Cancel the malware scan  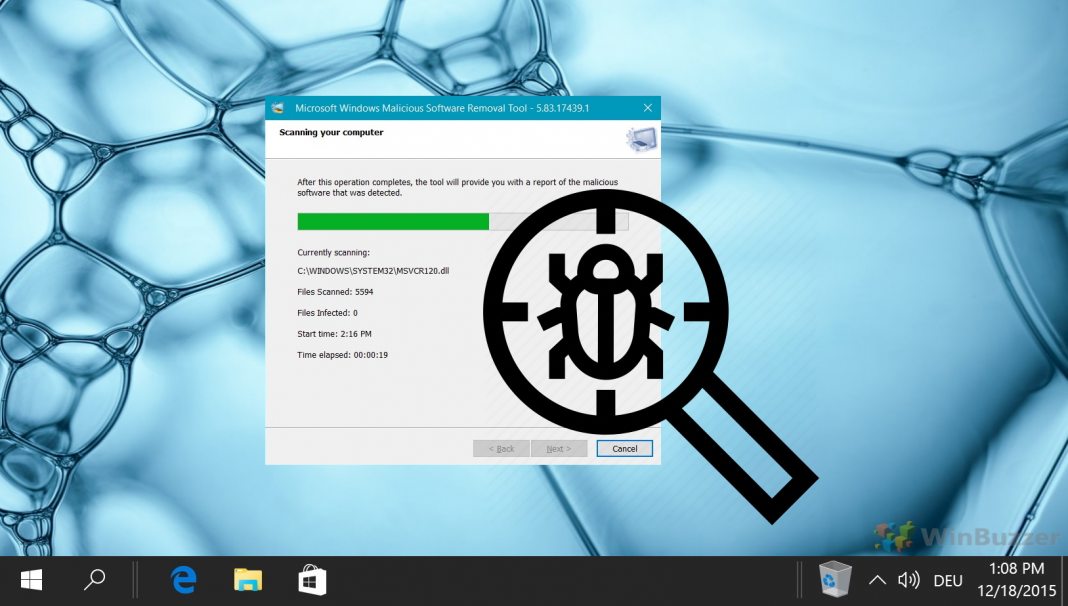(x=624, y=448)
